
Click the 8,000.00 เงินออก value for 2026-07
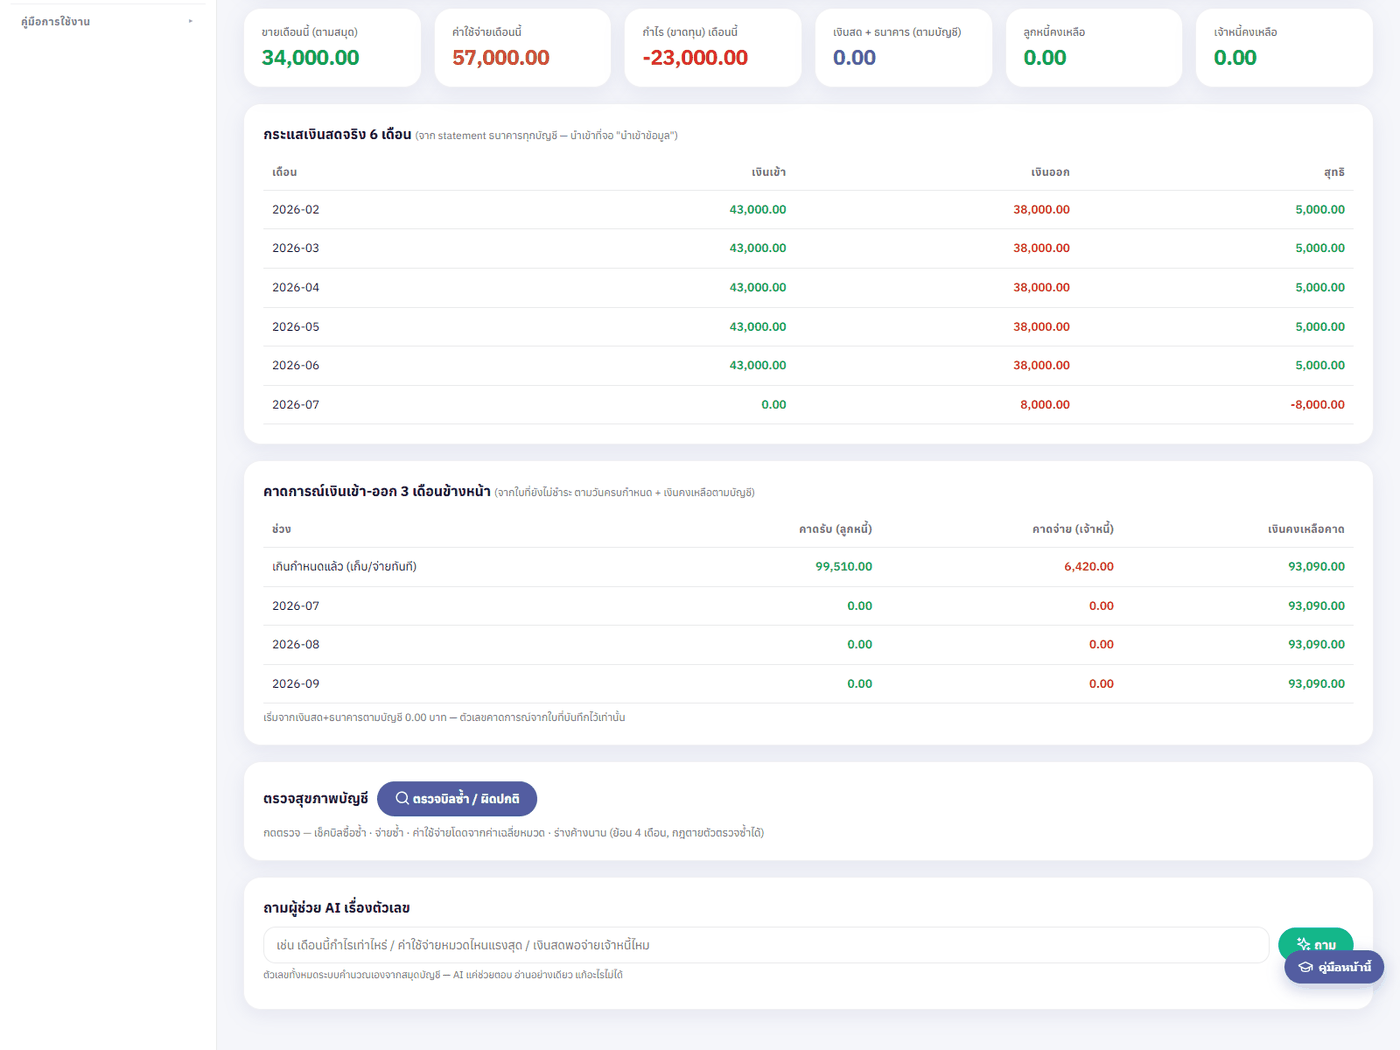point(1045,405)
